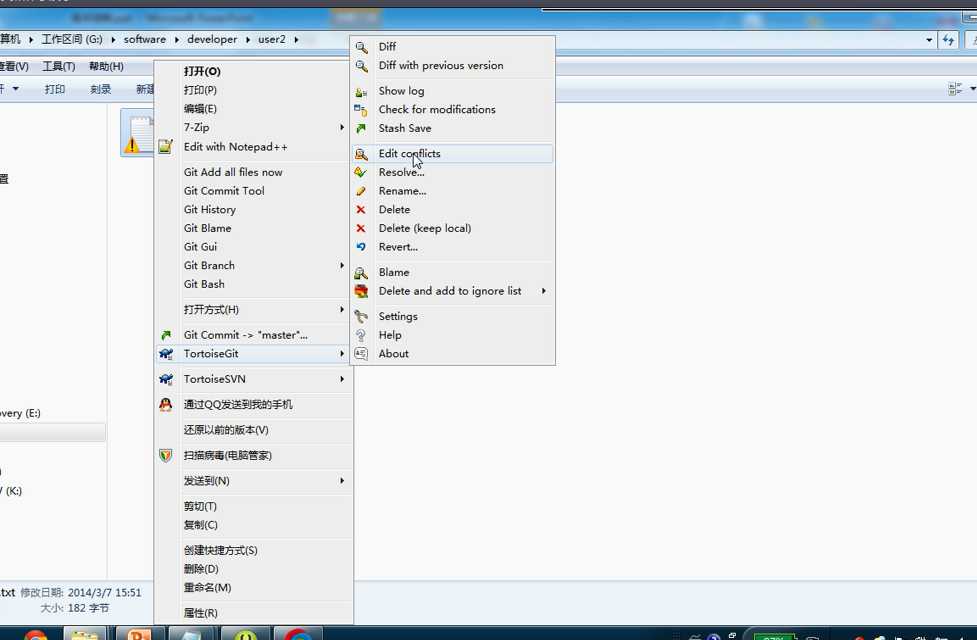977x640 pixels.
Task: Choose 打印(P) in context menu
Action: point(200,90)
